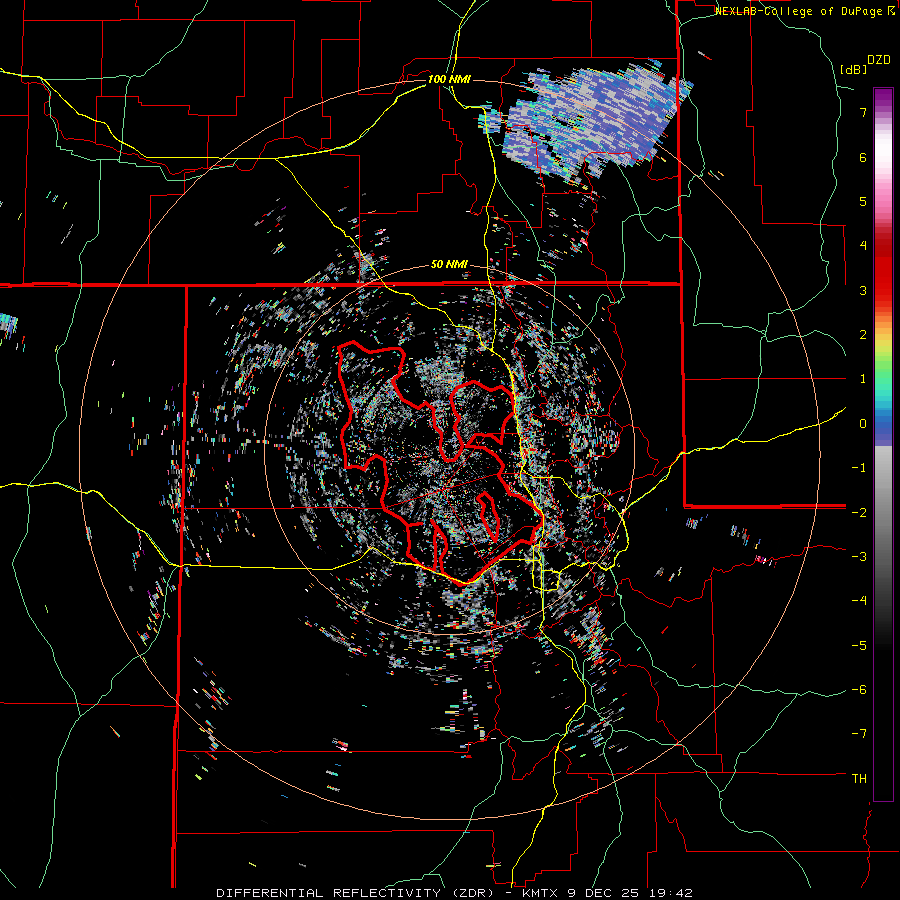The image size is (900, 900).
Task: Pick the "4" value on the dB scale
Action: [863, 246]
